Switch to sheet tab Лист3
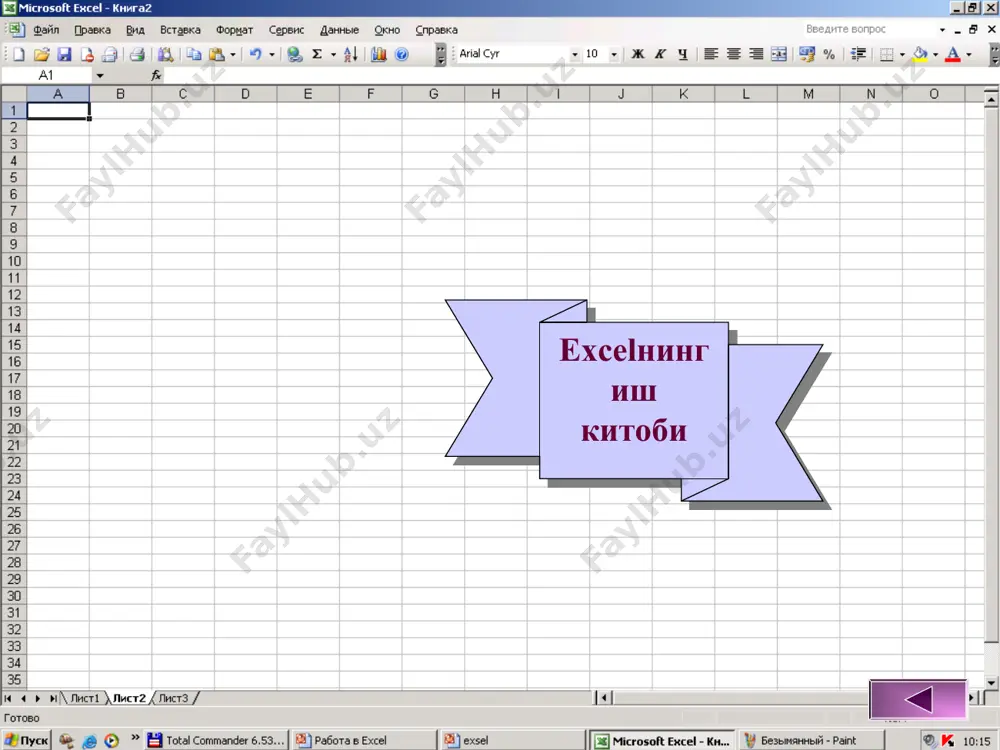 click(173, 698)
